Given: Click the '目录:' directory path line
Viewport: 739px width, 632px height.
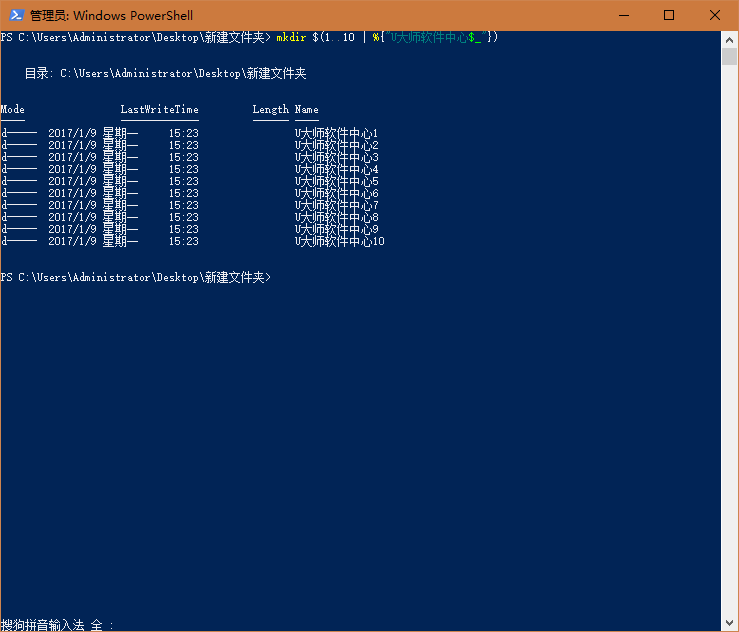Looking at the screenshot, I should pos(165,74).
